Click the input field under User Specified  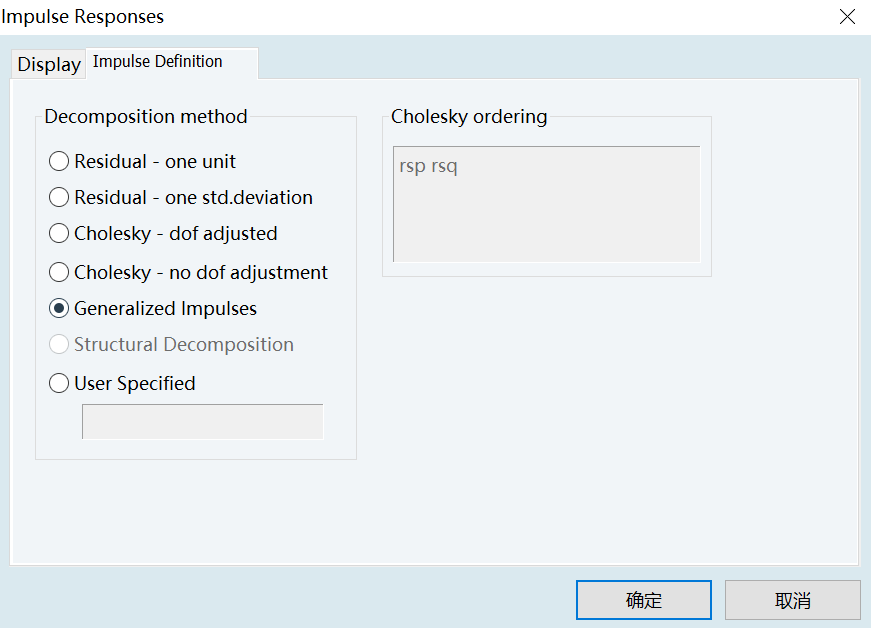[202, 421]
